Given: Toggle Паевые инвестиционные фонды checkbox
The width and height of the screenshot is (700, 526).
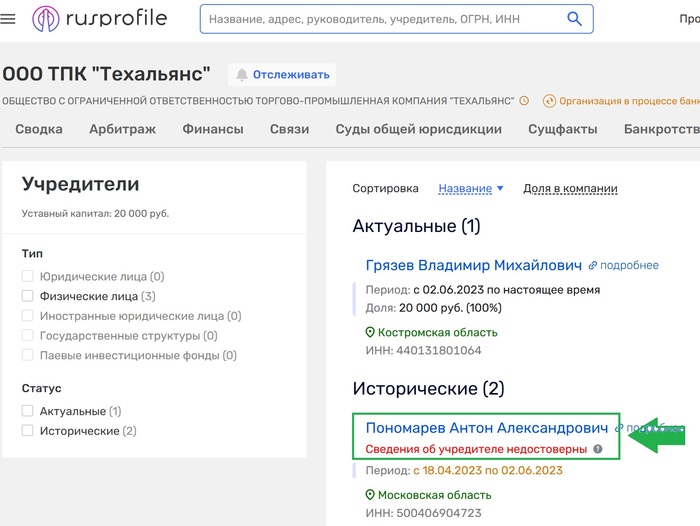Looking at the screenshot, I should 28,355.
